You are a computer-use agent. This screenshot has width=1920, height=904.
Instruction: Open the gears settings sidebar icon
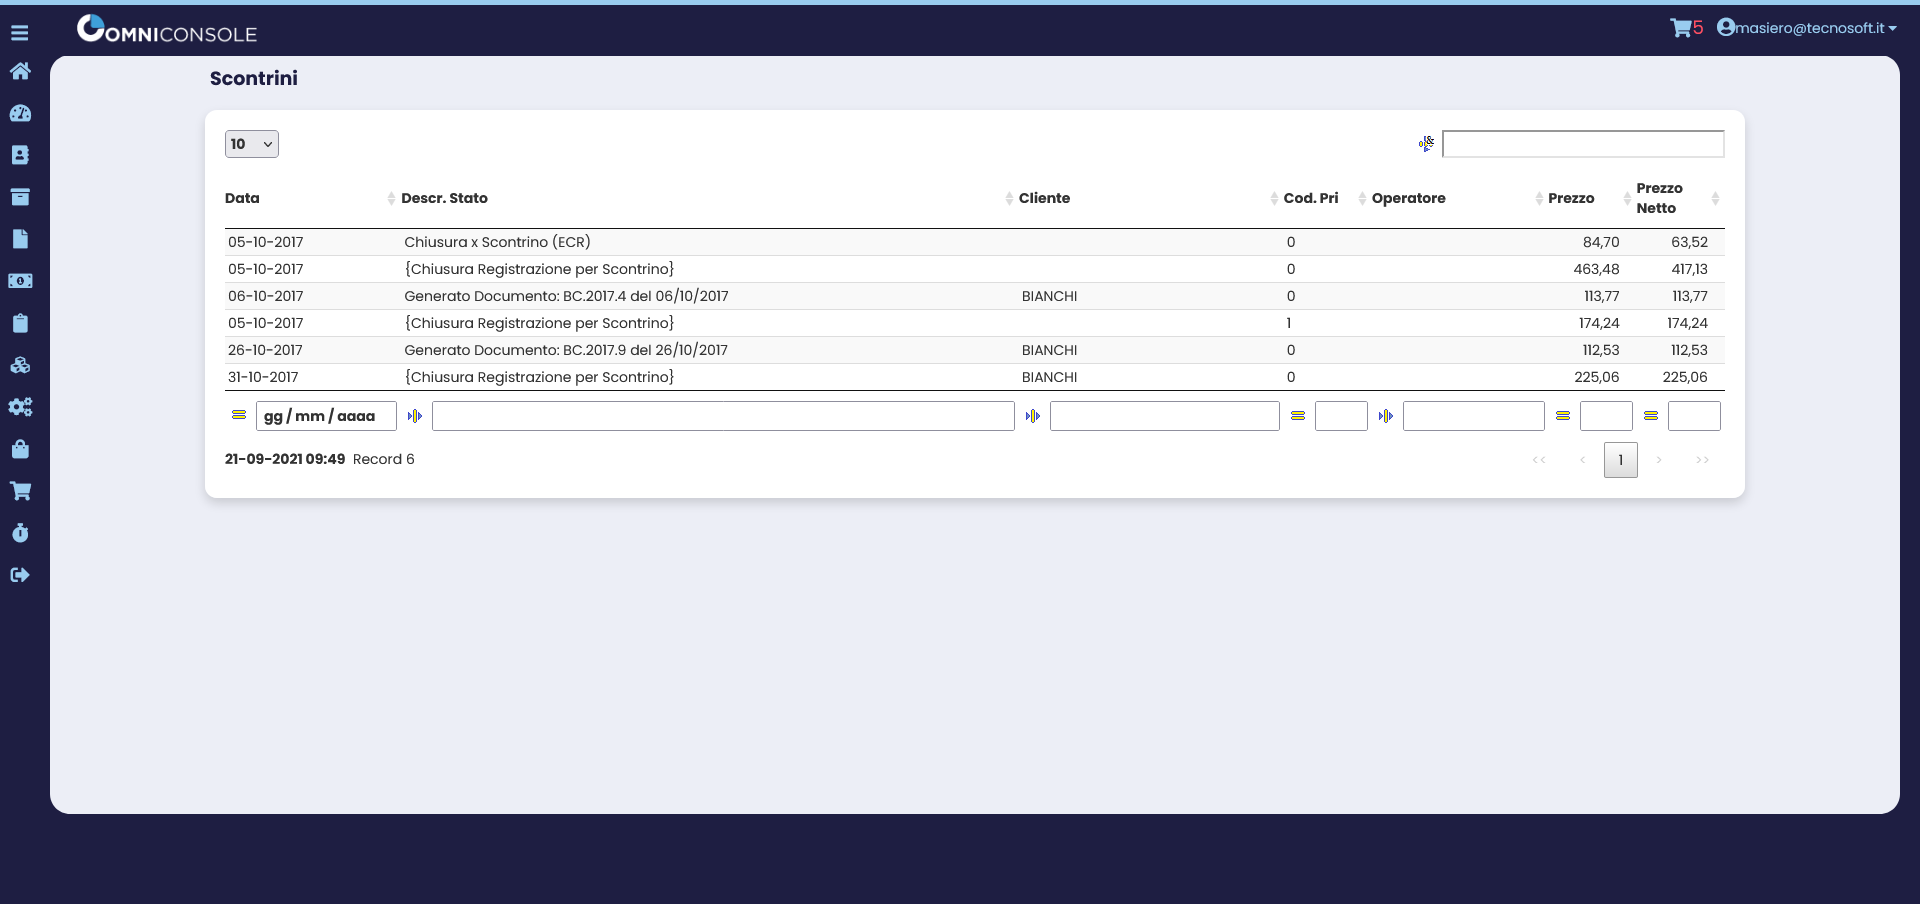coord(20,407)
